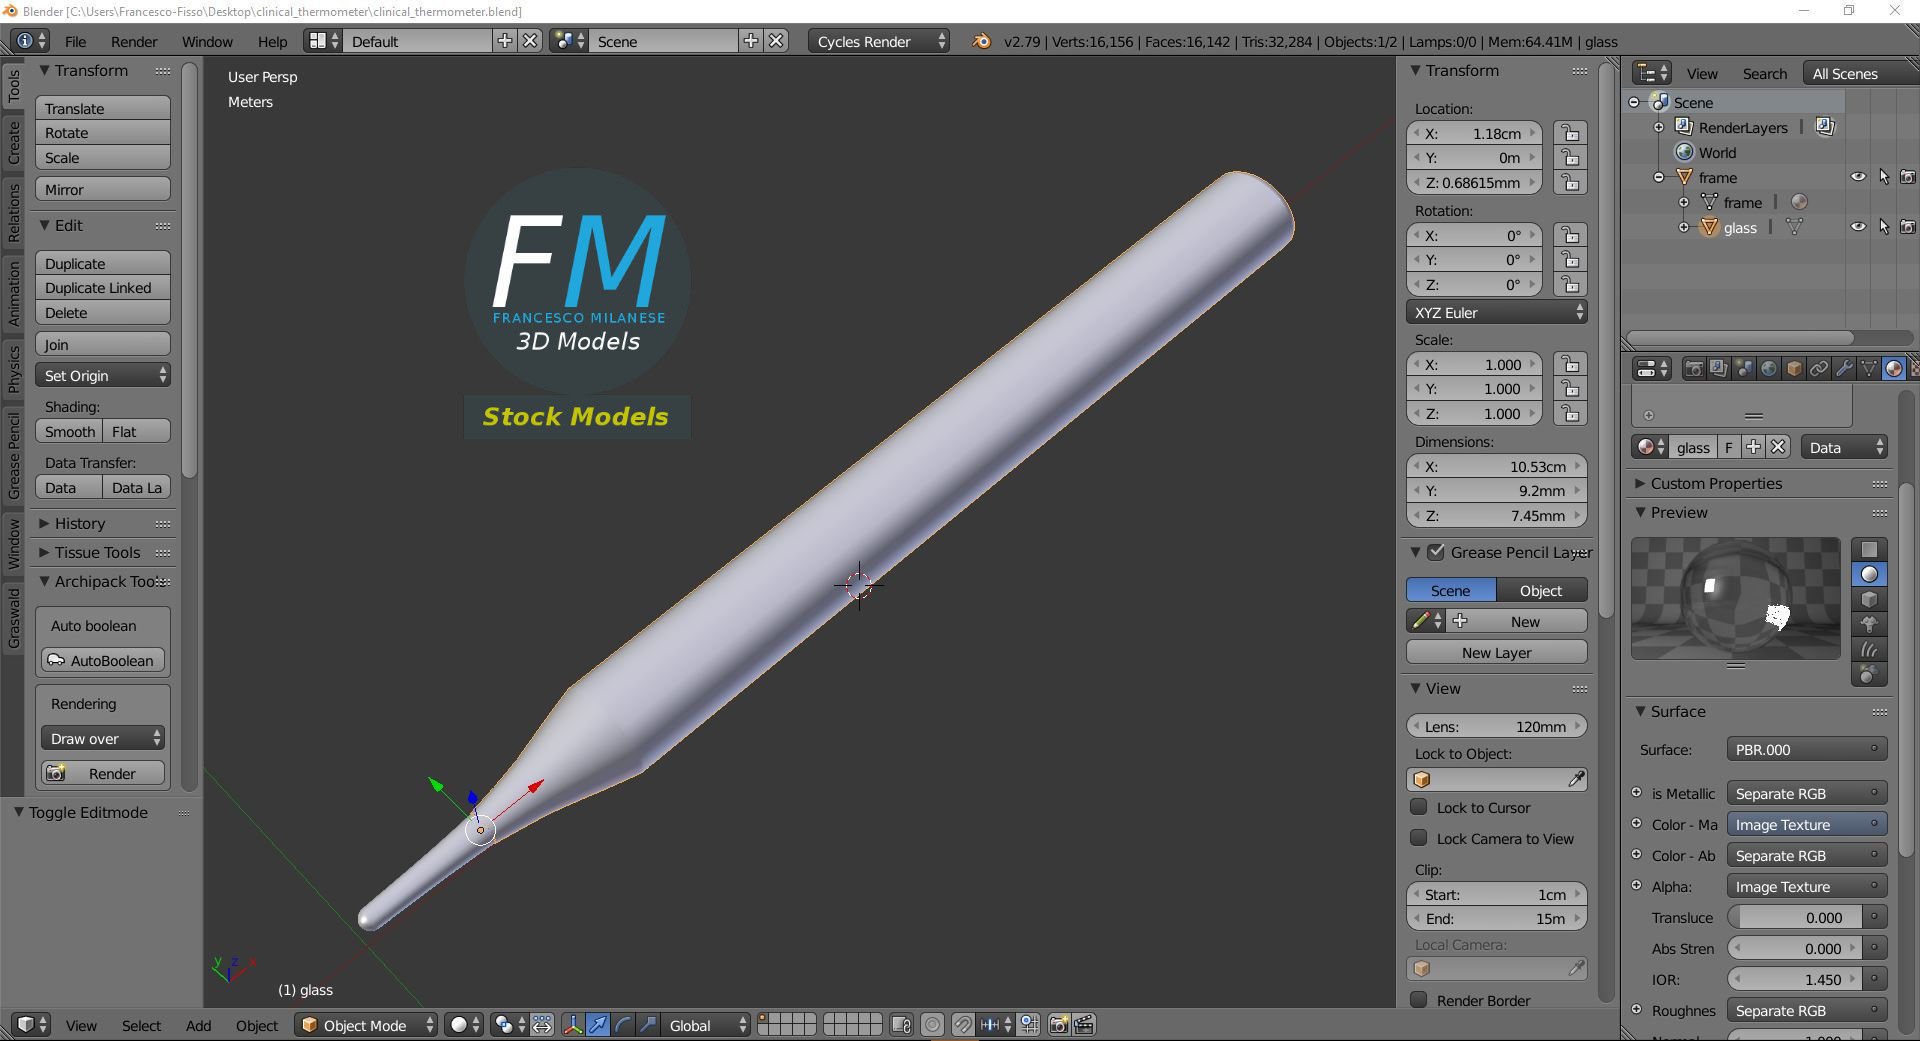Click the Lens 120mm field
Image resolution: width=1920 pixels, height=1041 pixels.
1497,726
